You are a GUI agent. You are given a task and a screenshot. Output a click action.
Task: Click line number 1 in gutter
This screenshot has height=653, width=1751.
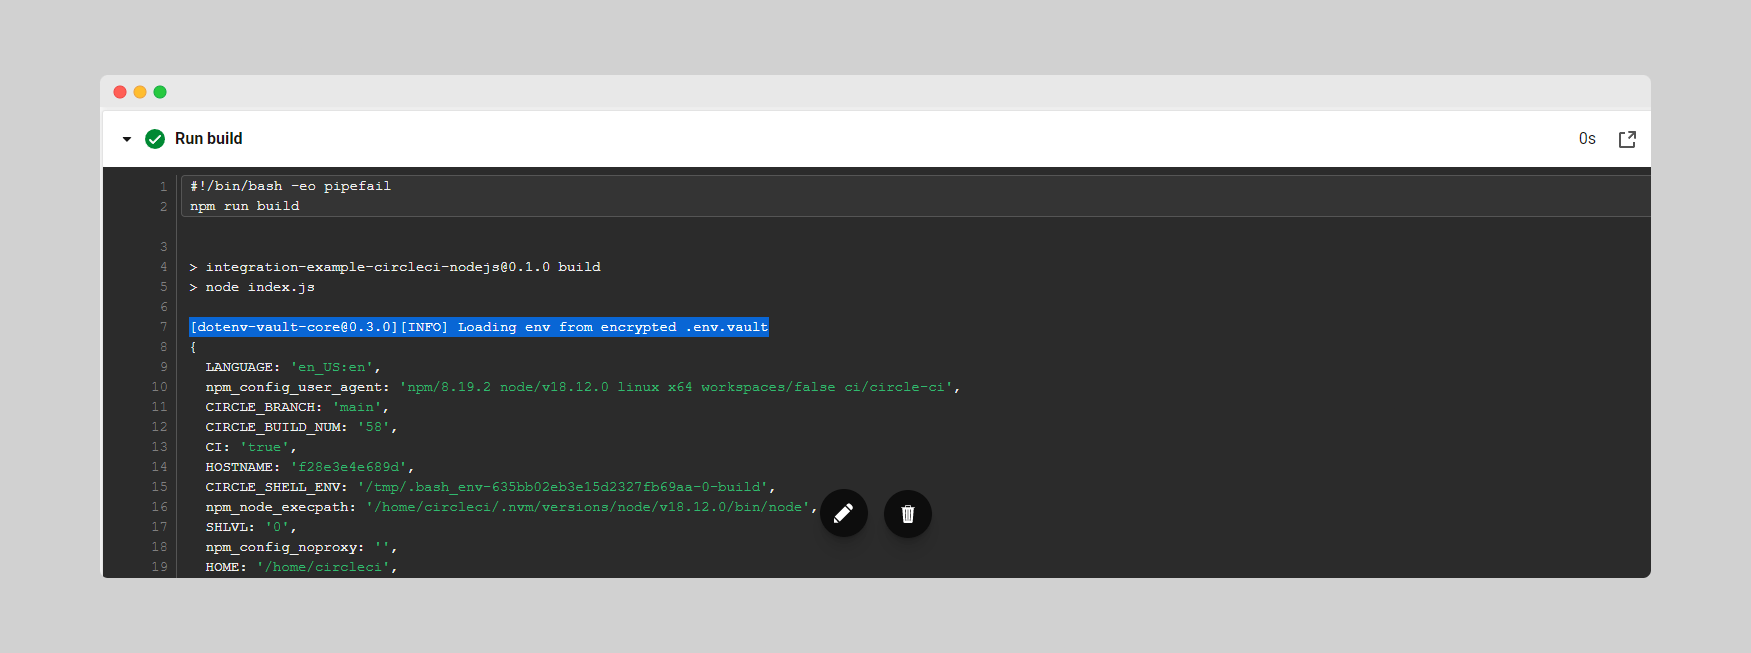coord(164,186)
